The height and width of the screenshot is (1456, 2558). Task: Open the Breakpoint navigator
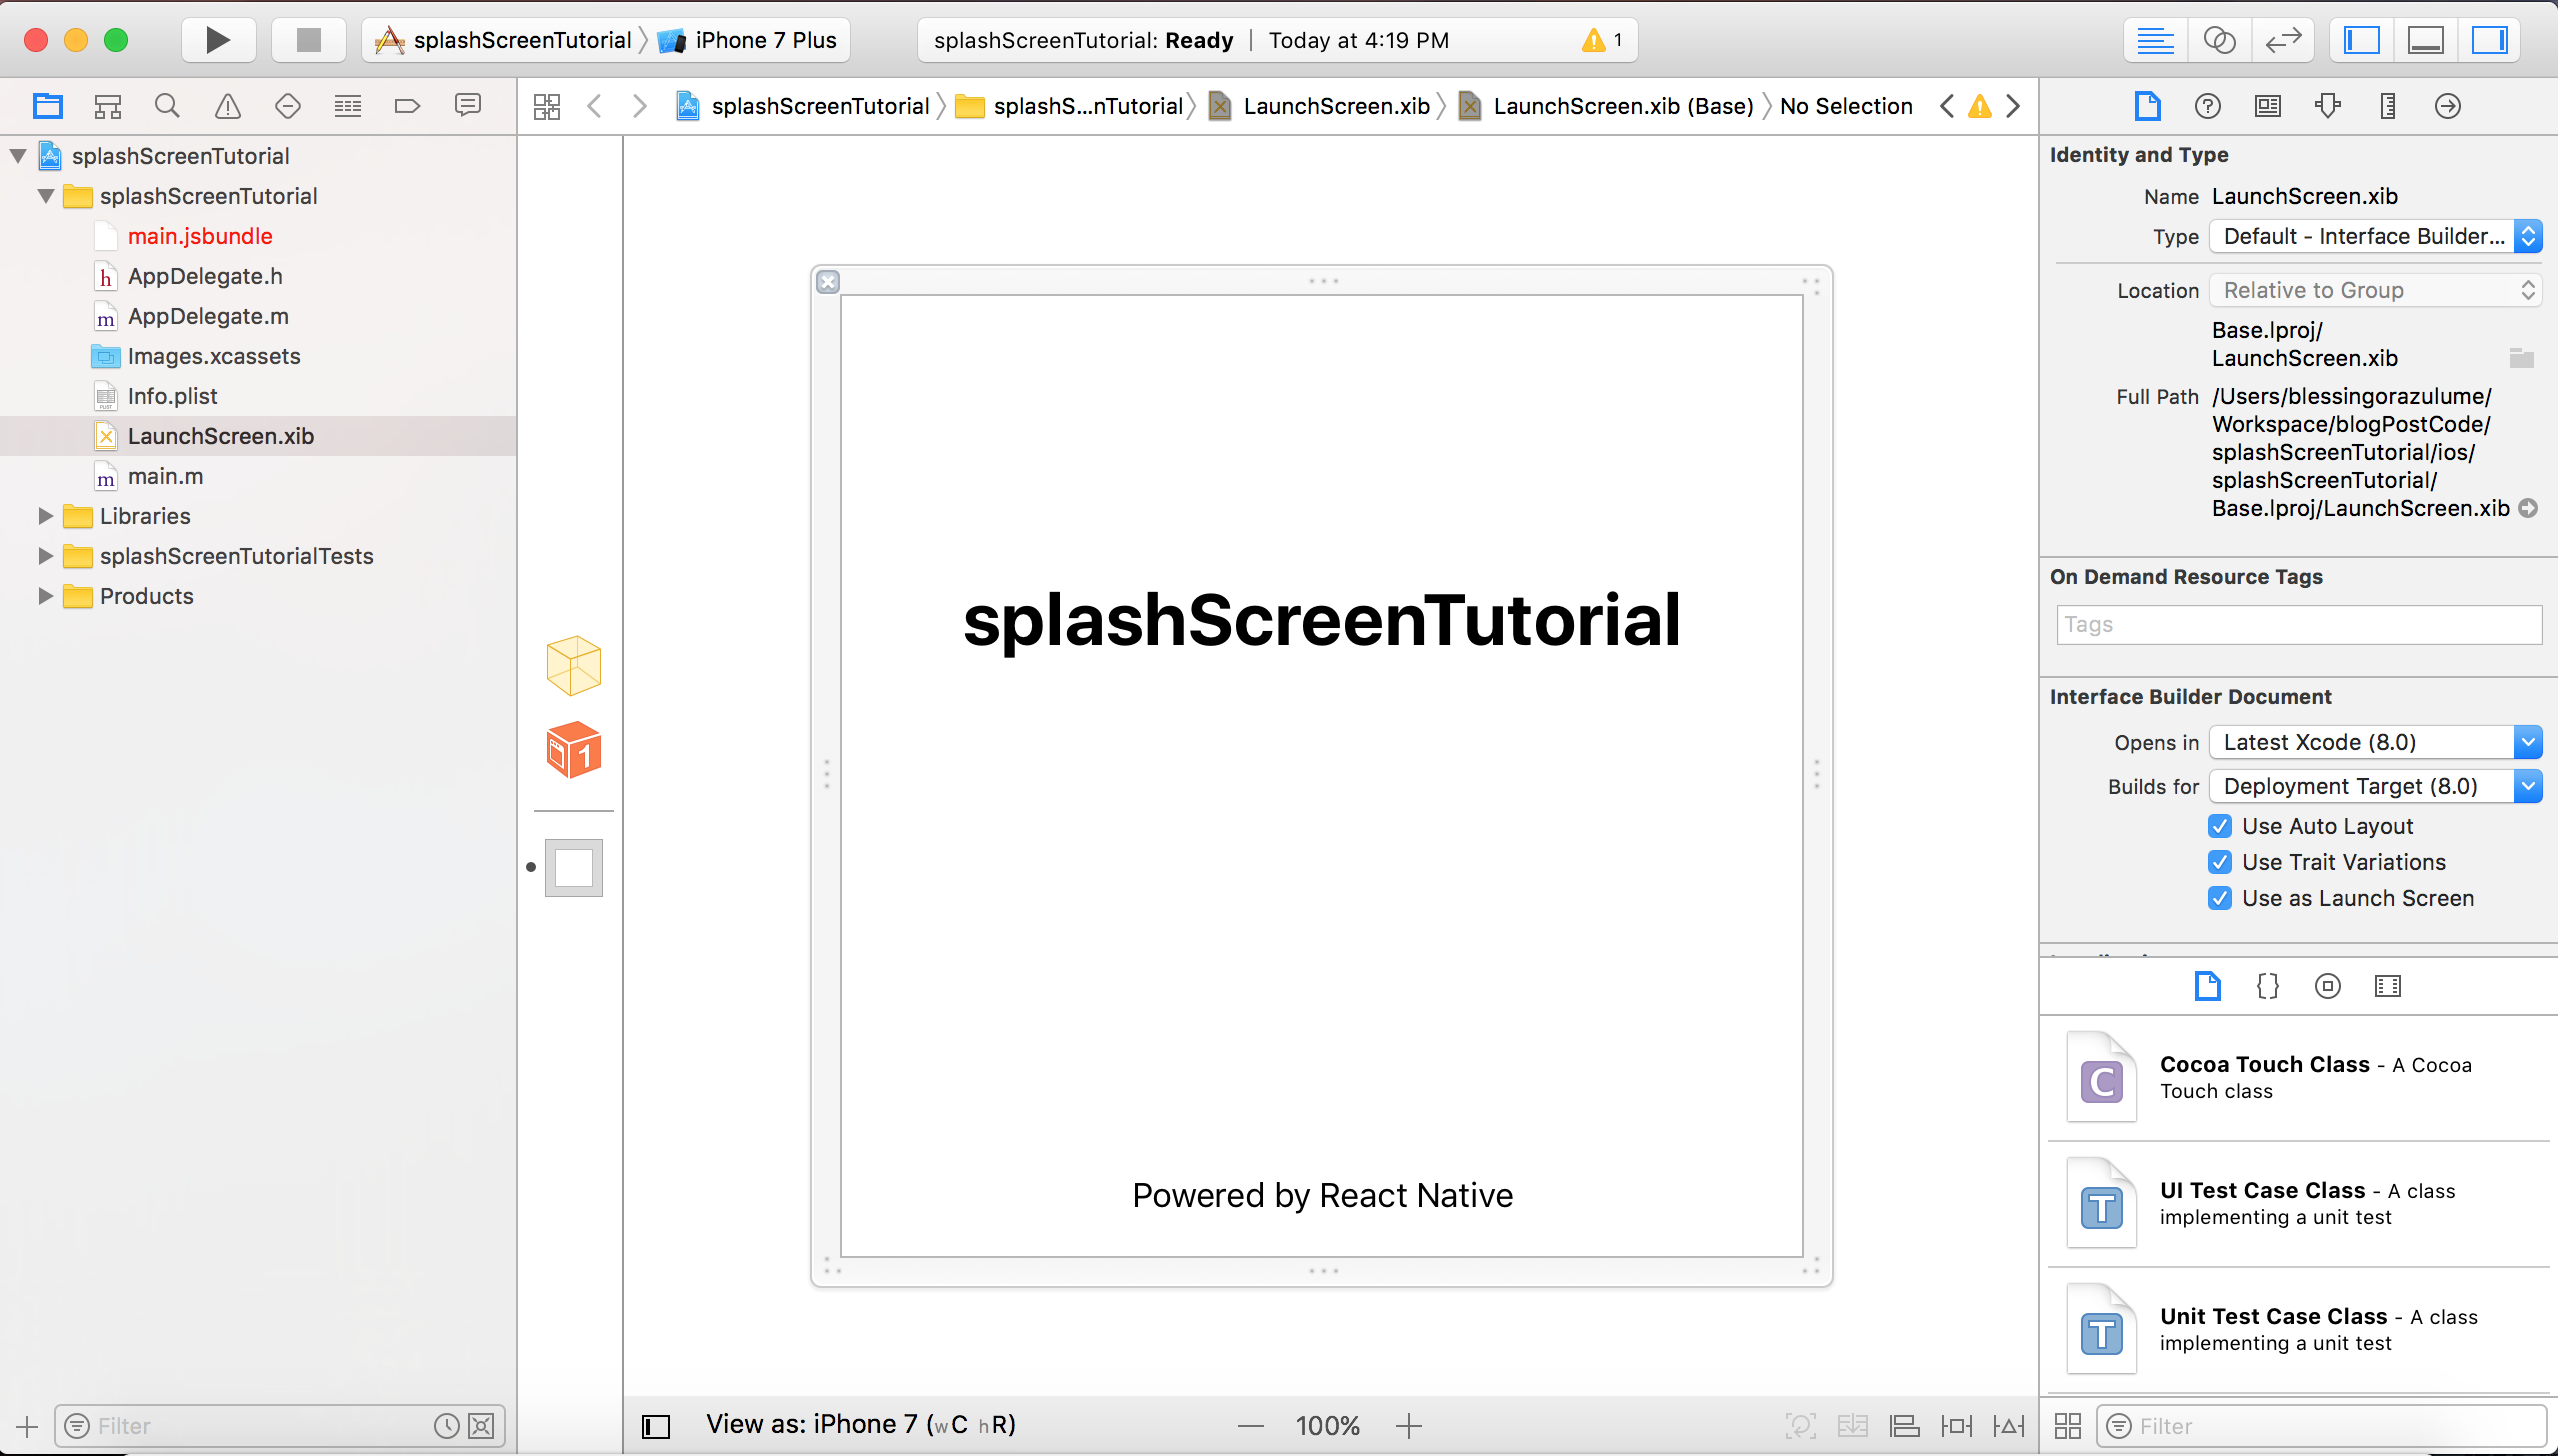click(x=408, y=106)
